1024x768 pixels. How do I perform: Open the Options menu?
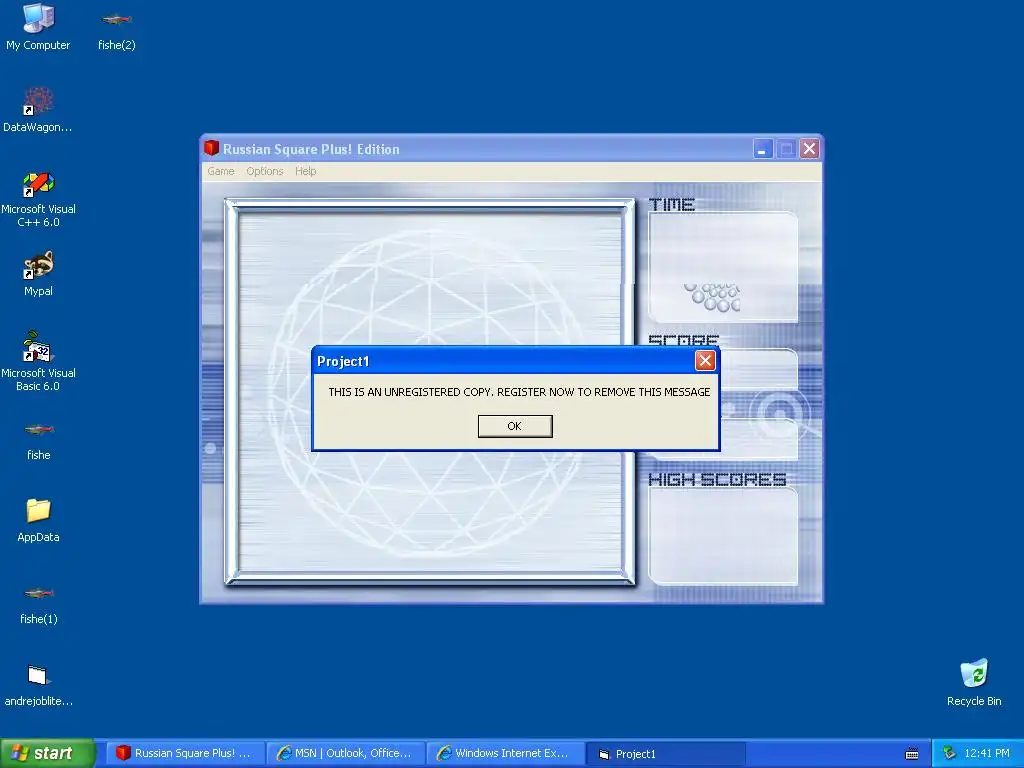point(264,171)
